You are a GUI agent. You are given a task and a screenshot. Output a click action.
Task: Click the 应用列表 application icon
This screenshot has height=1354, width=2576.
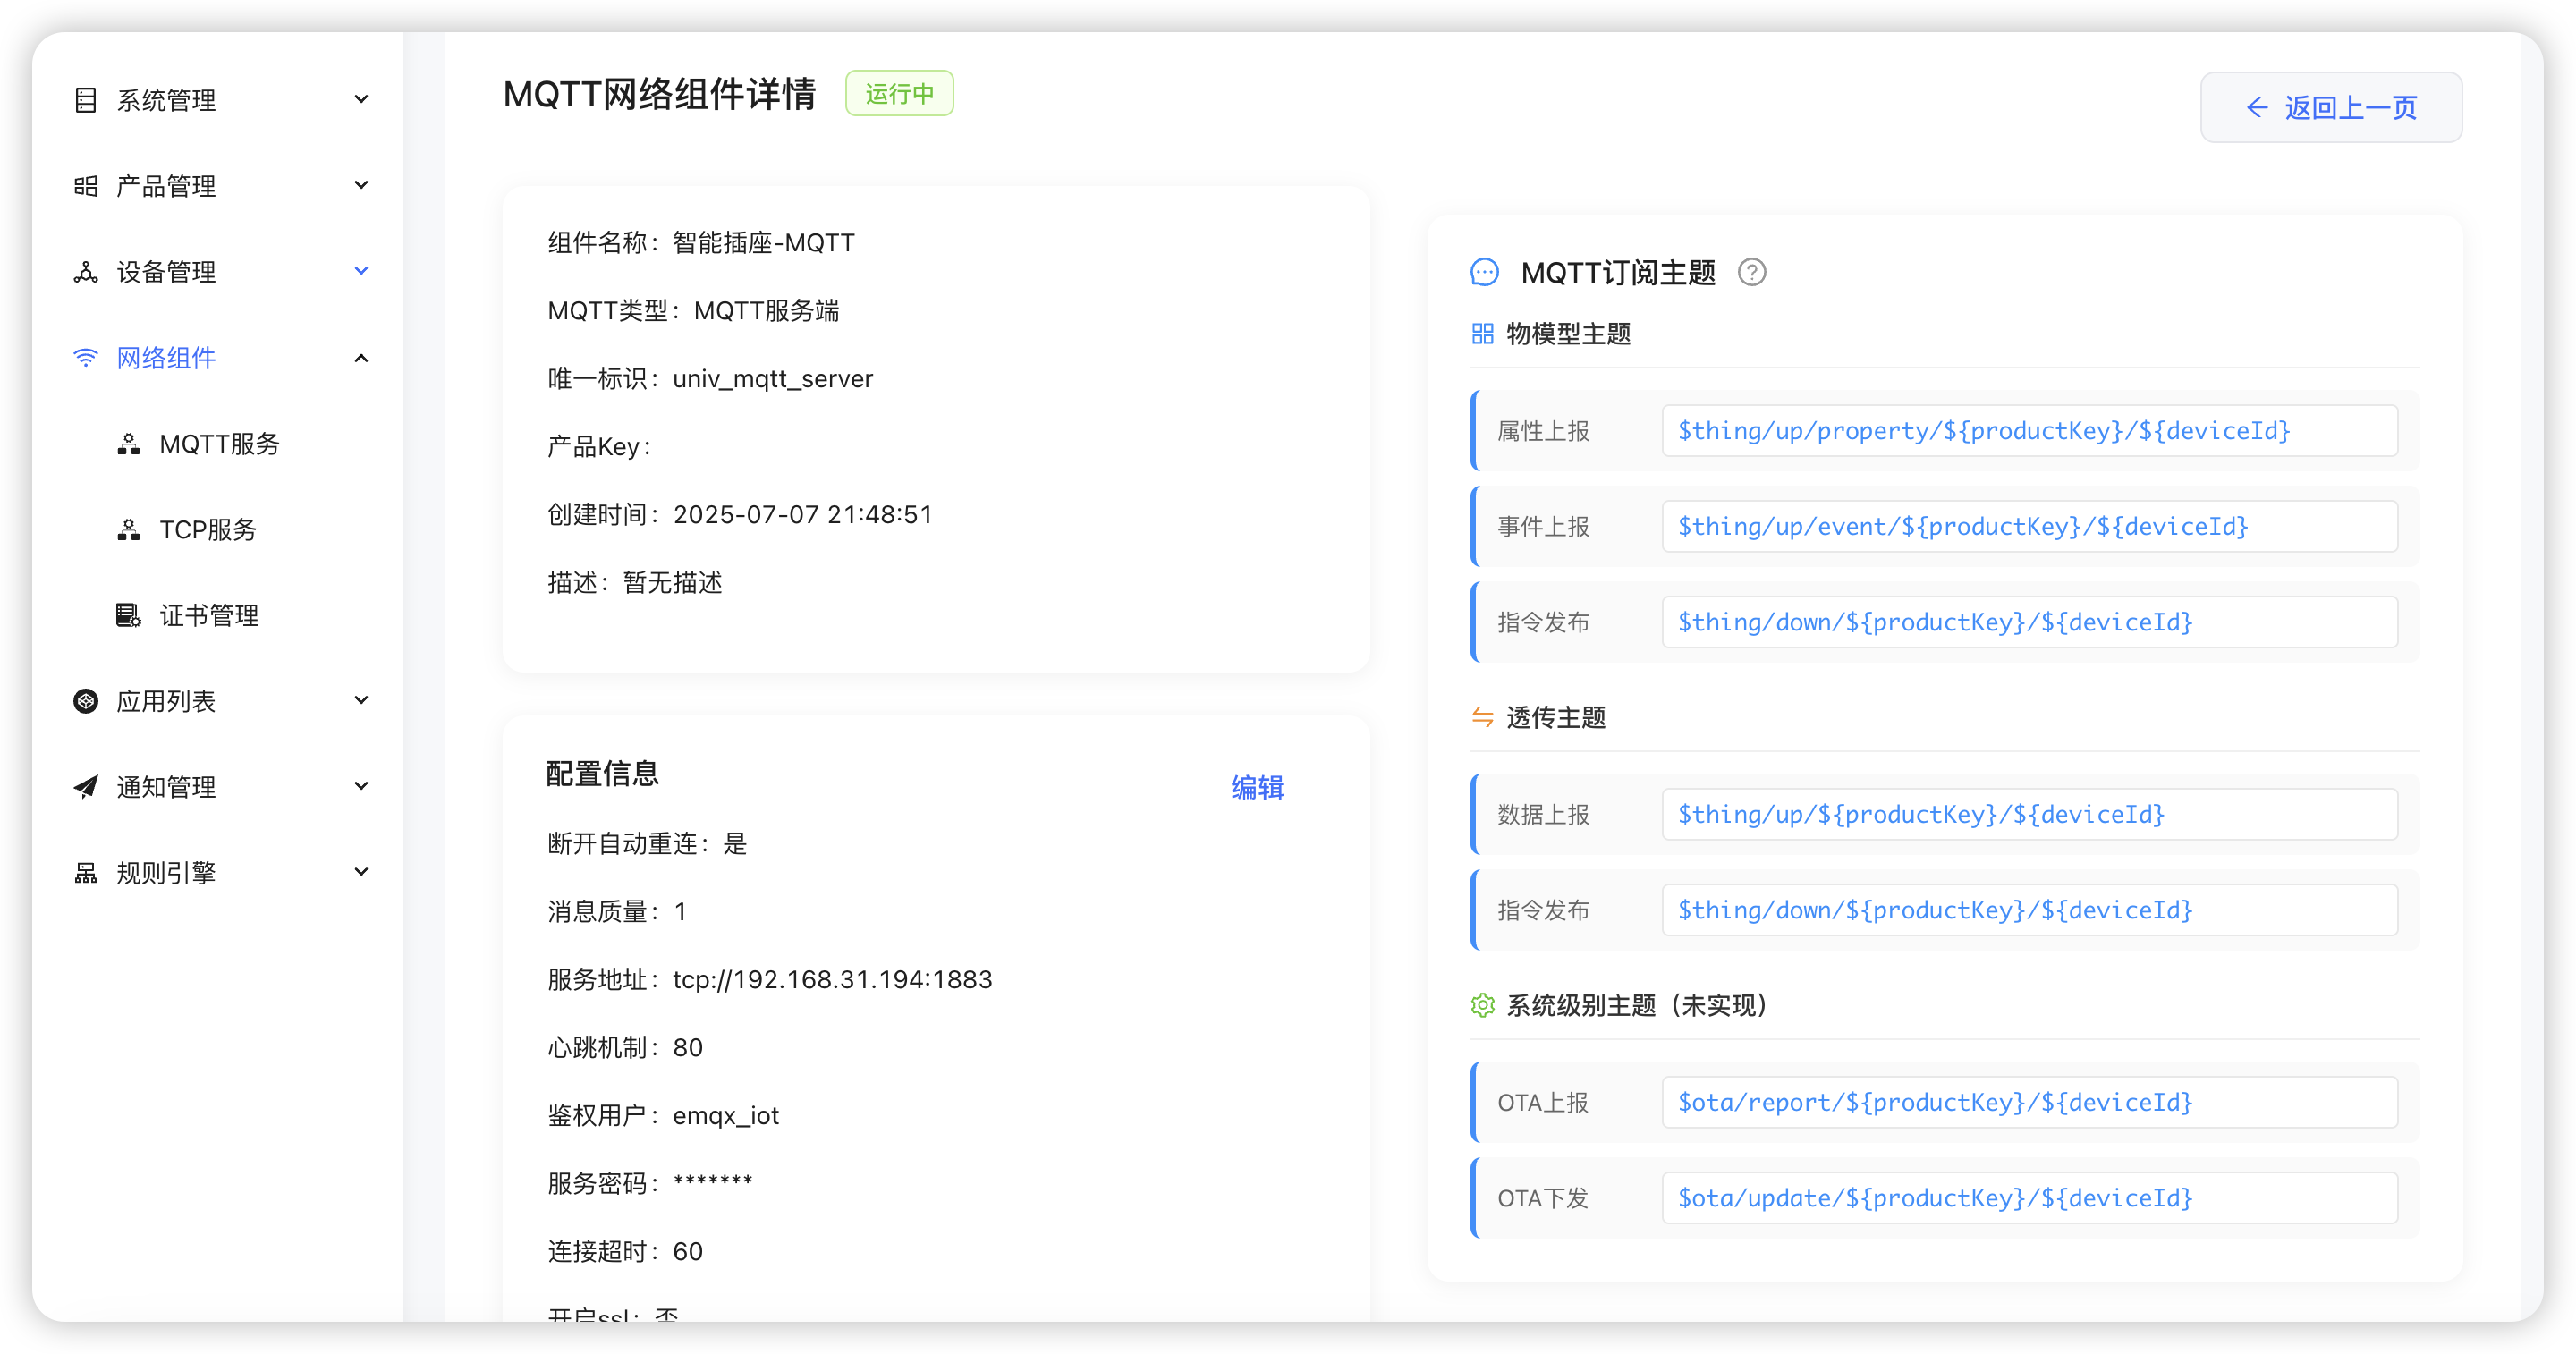(x=85, y=700)
